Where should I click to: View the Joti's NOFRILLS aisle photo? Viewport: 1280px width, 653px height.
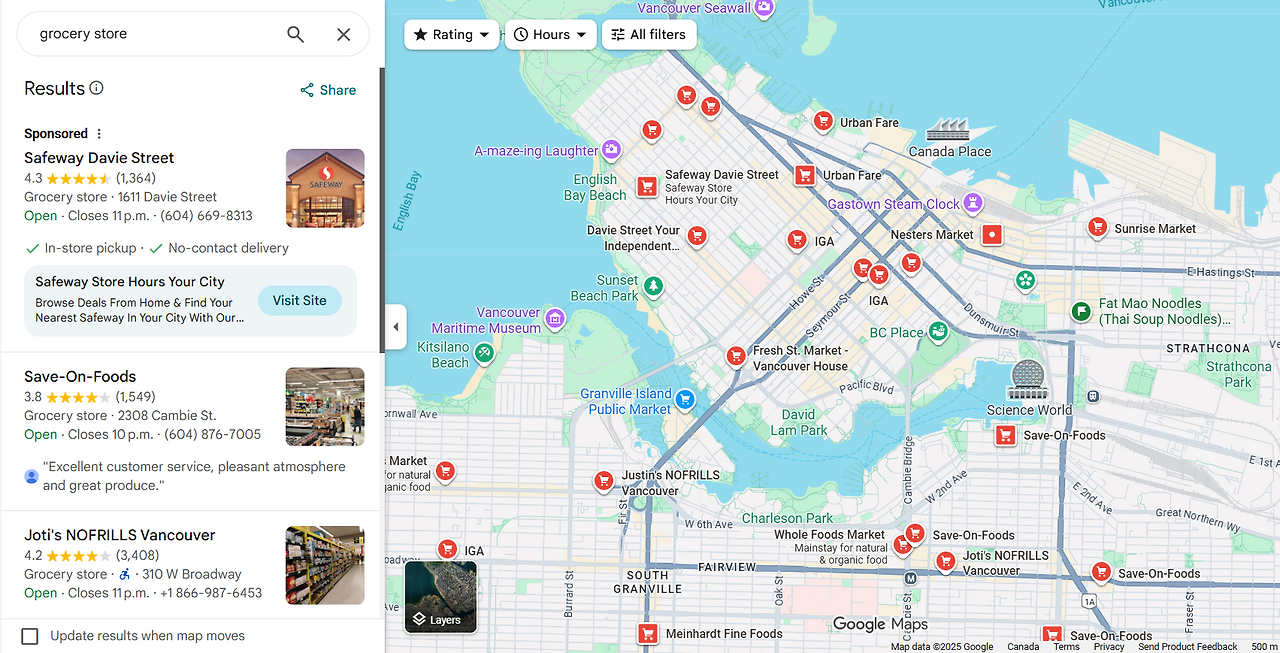coord(325,565)
